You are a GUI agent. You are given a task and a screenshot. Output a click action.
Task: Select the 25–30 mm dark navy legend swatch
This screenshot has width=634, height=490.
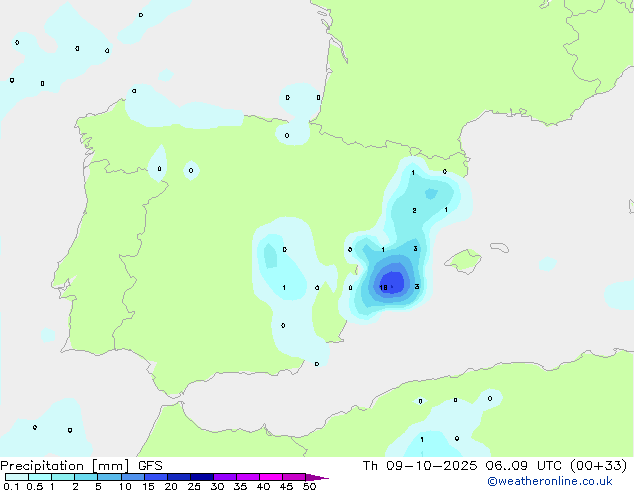(x=202, y=477)
